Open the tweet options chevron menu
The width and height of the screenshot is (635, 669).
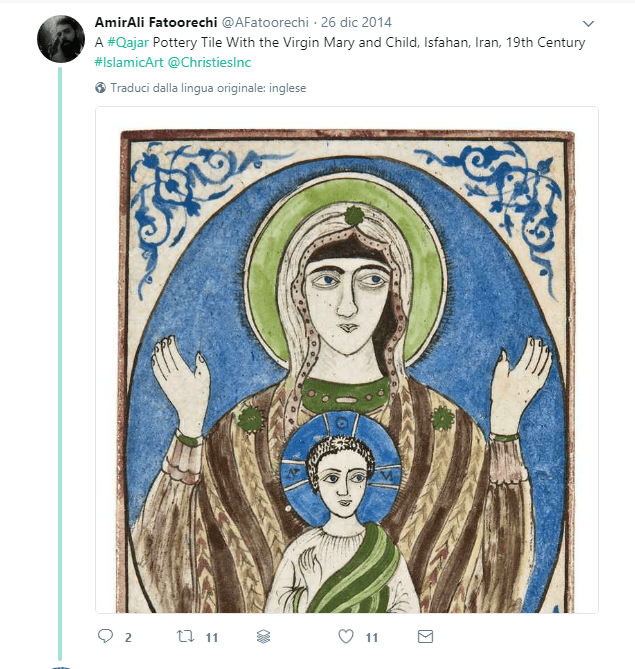pyautogui.click(x=588, y=23)
